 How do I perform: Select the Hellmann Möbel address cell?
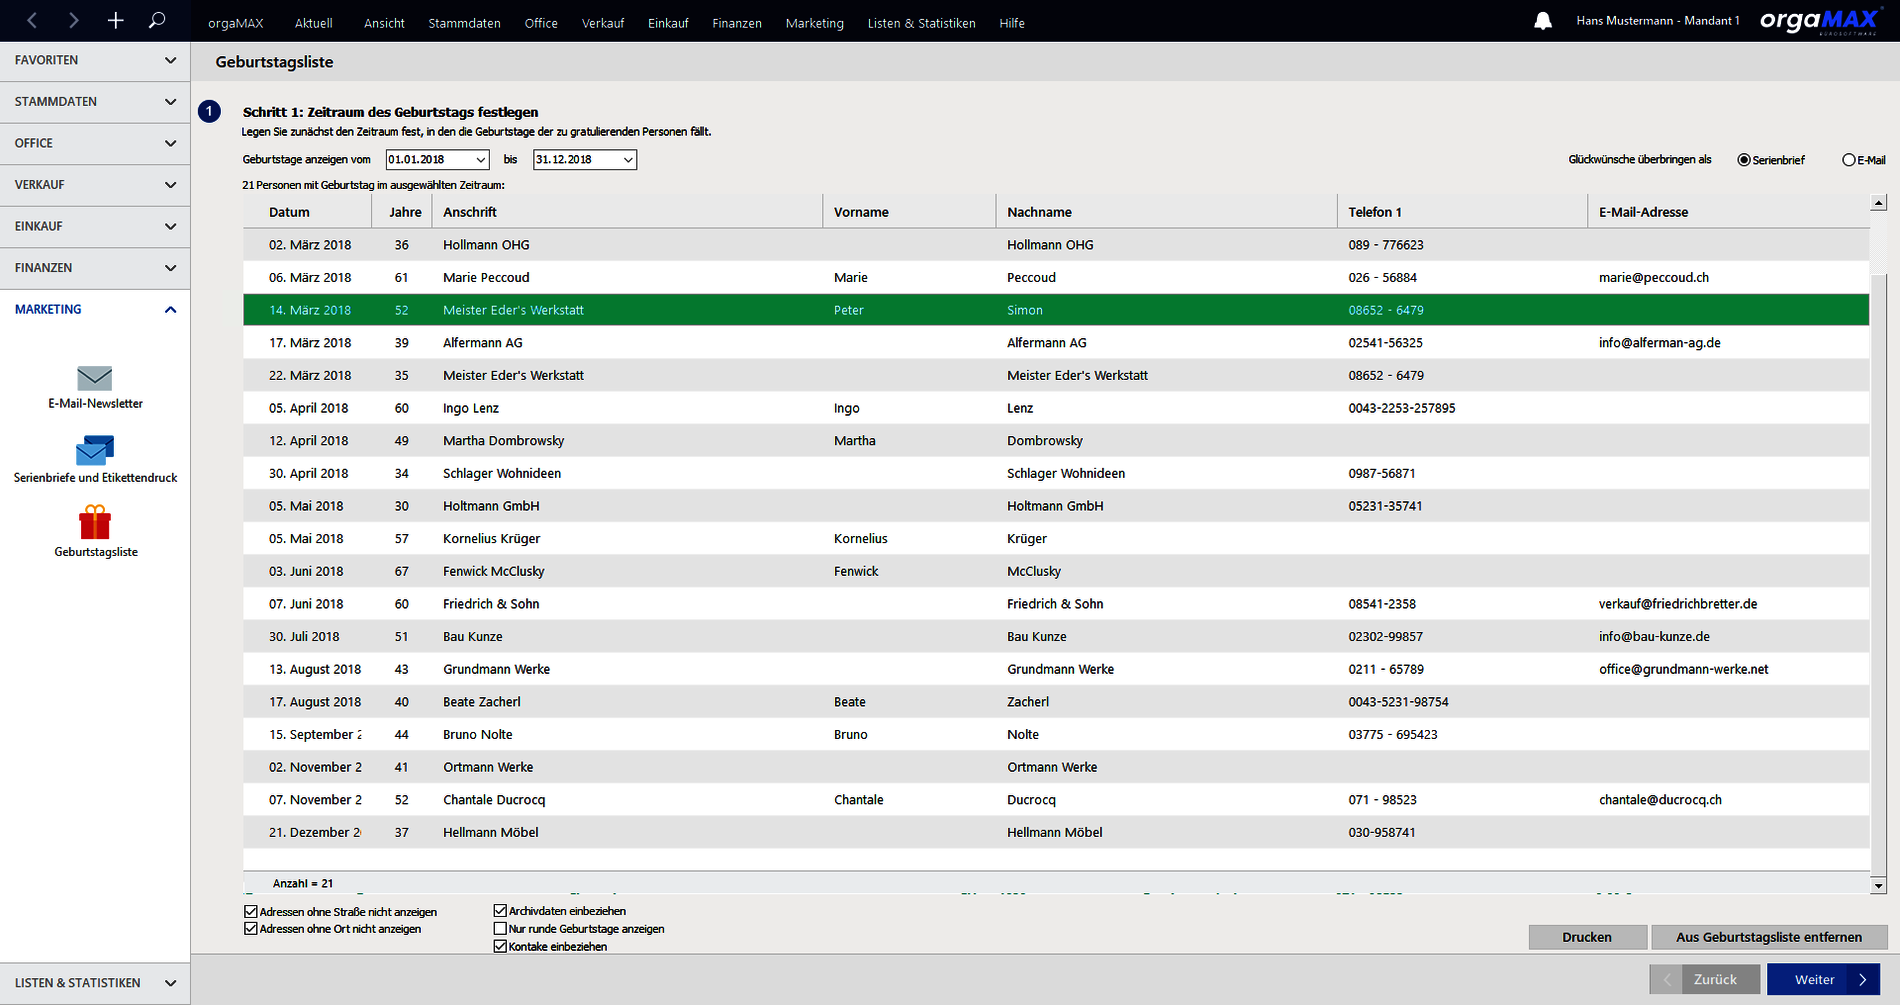click(491, 832)
